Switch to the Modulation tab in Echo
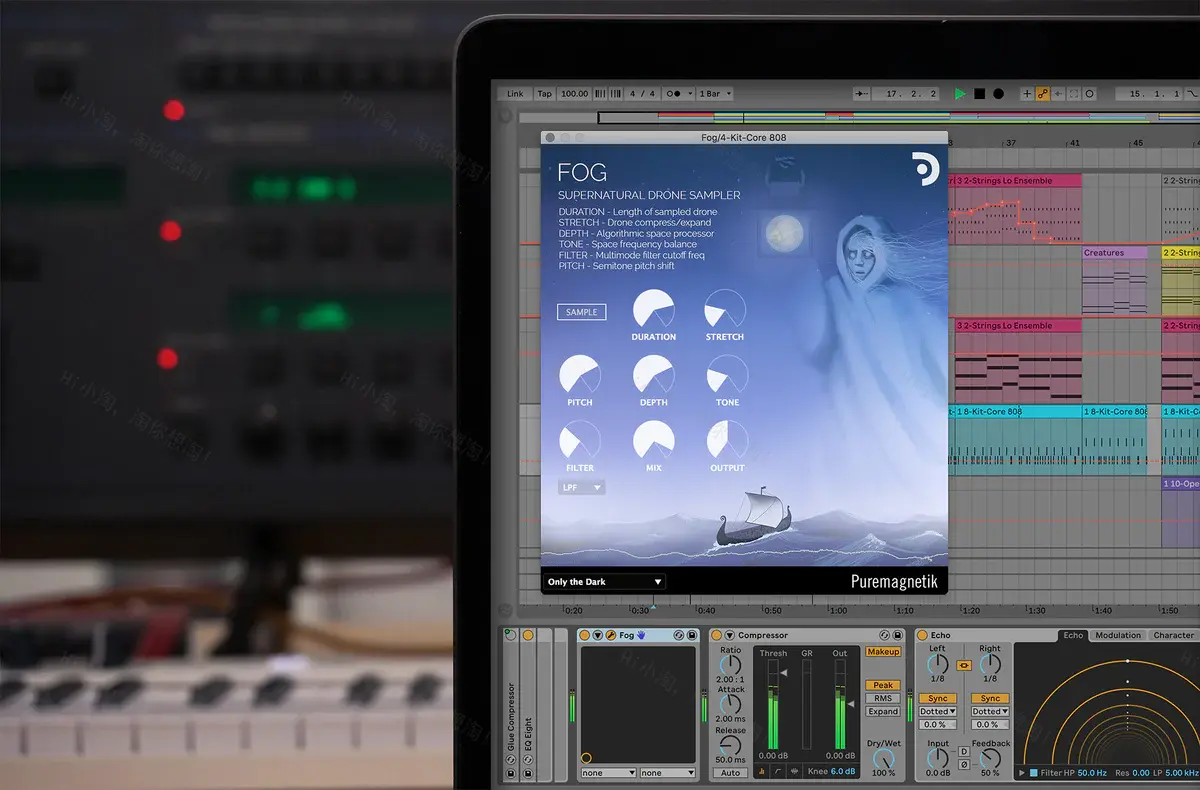 pyautogui.click(x=1117, y=635)
